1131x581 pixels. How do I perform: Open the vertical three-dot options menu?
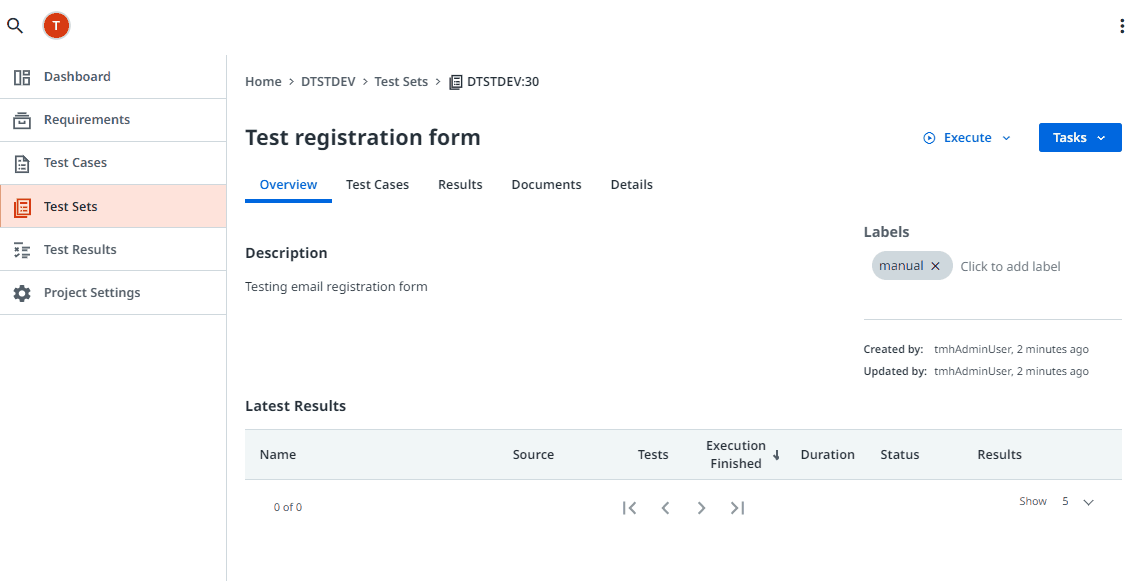click(x=1122, y=26)
